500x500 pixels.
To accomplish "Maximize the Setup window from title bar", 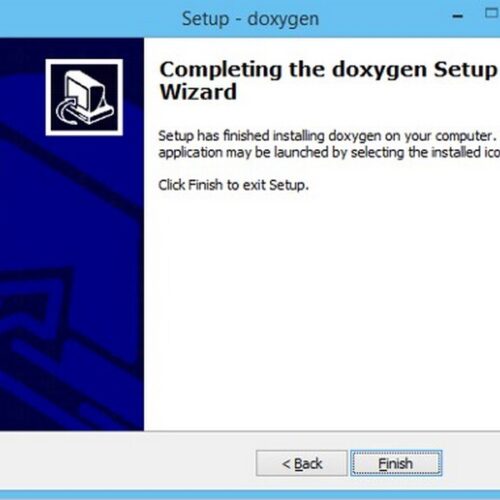I will coord(491,13).
